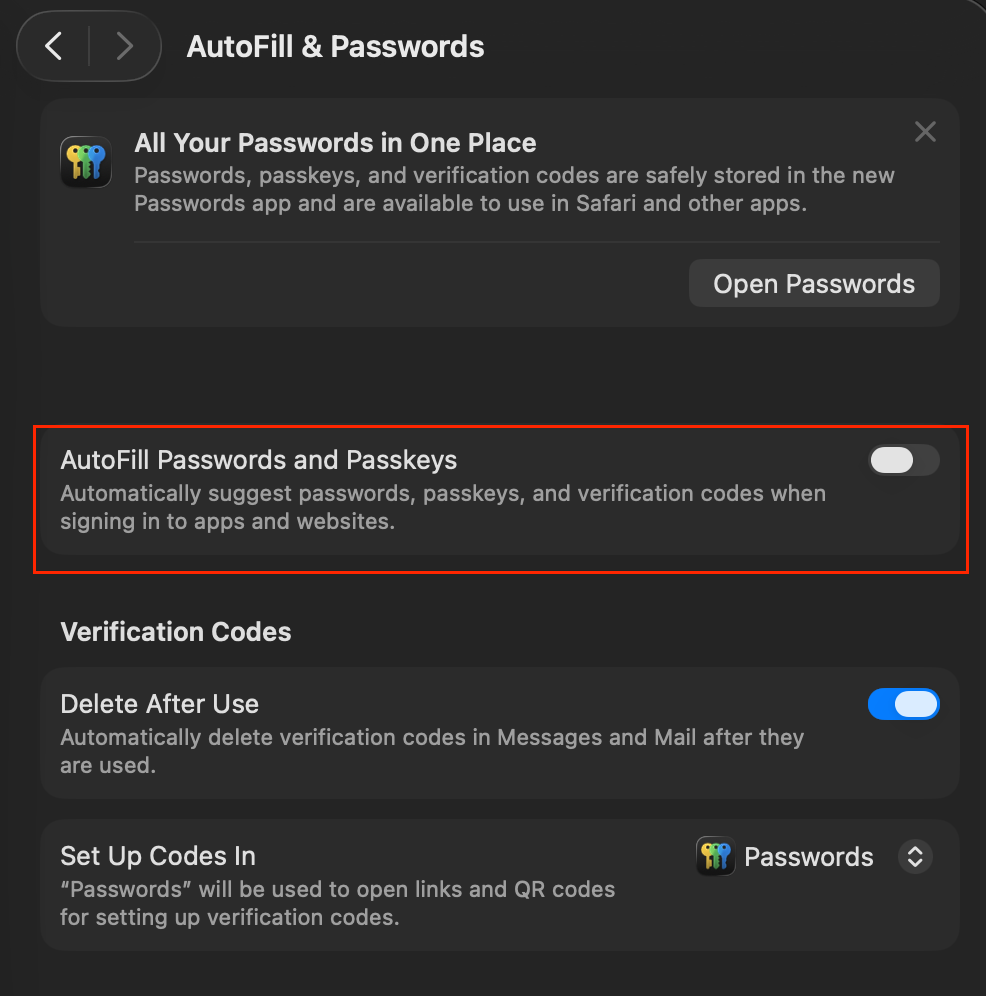The image size is (986, 996).
Task: Click the Passwords keys icon in the banner
Action: [x=86, y=162]
